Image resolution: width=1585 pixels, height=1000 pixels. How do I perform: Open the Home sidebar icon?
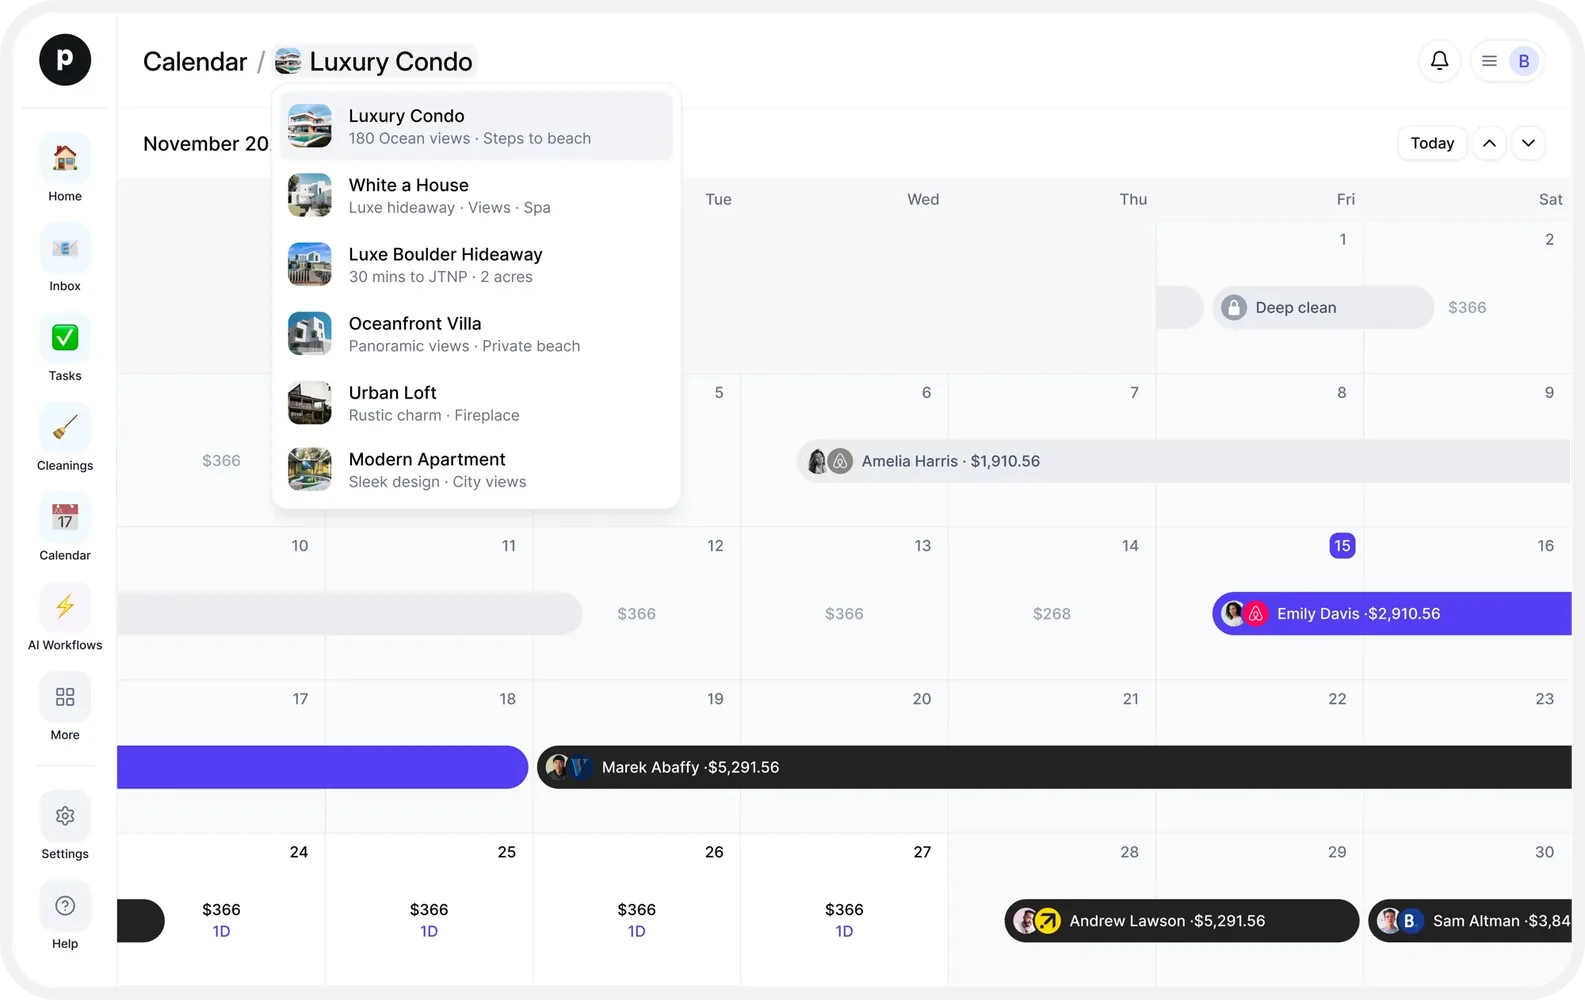(65, 158)
